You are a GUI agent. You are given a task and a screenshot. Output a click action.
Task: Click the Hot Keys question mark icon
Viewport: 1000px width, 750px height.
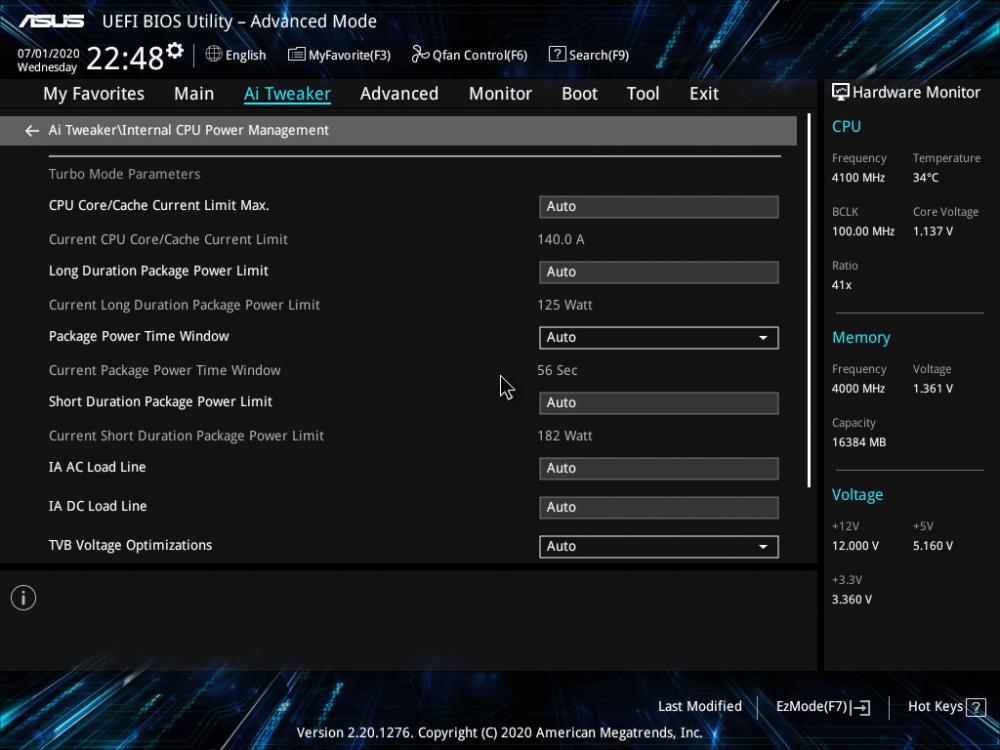(976, 707)
